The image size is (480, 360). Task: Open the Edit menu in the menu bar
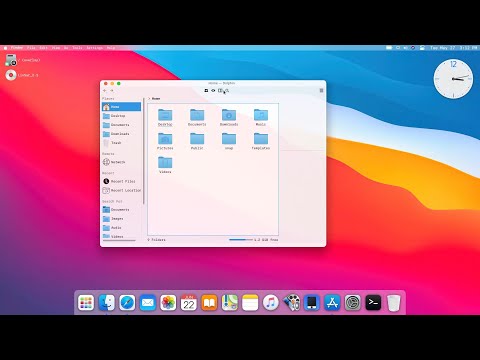tap(44, 48)
